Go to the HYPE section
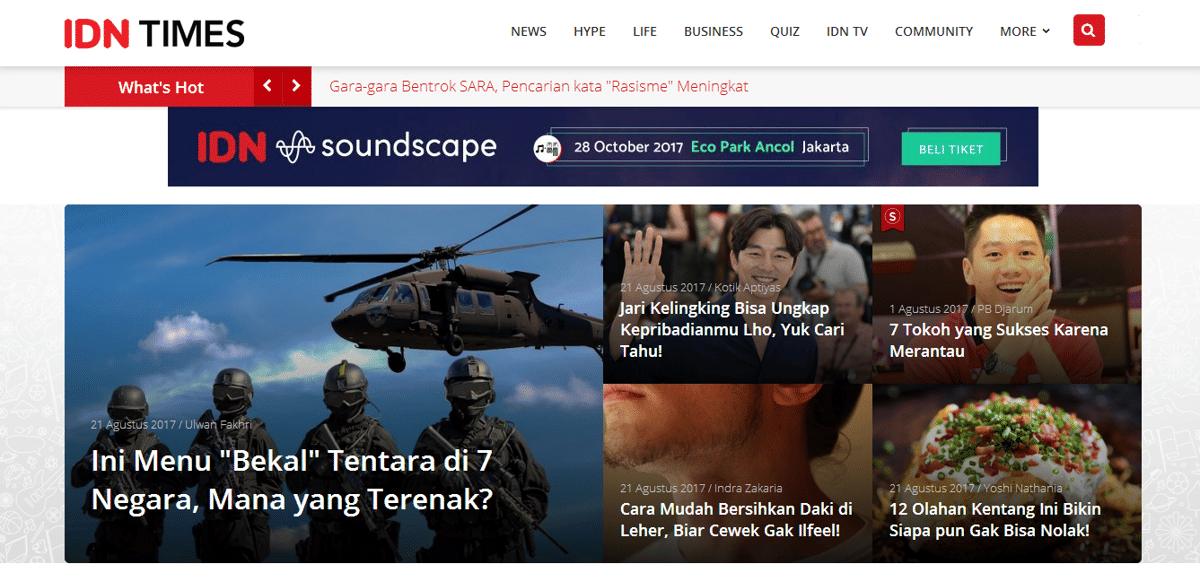Viewport: 1200px width, 564px height. point(589,32)
